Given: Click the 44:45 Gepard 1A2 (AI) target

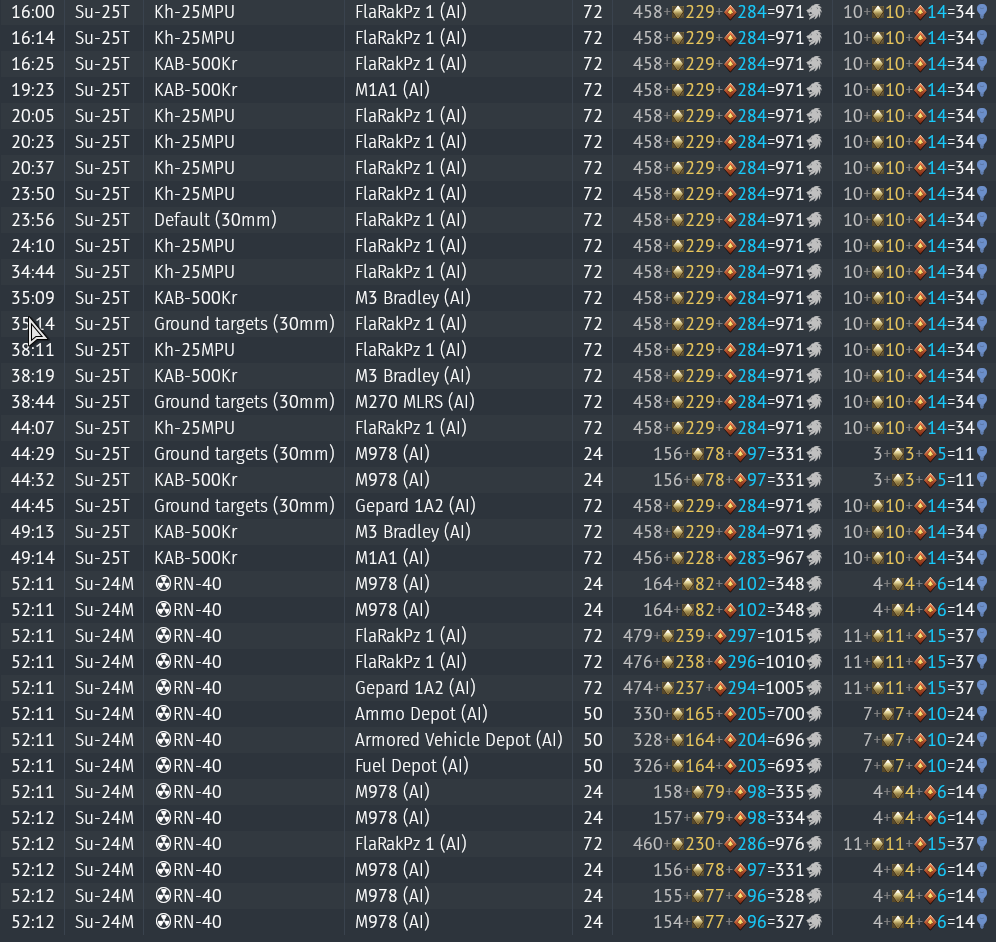Looking at the screenshot, I should coord(415,506).
